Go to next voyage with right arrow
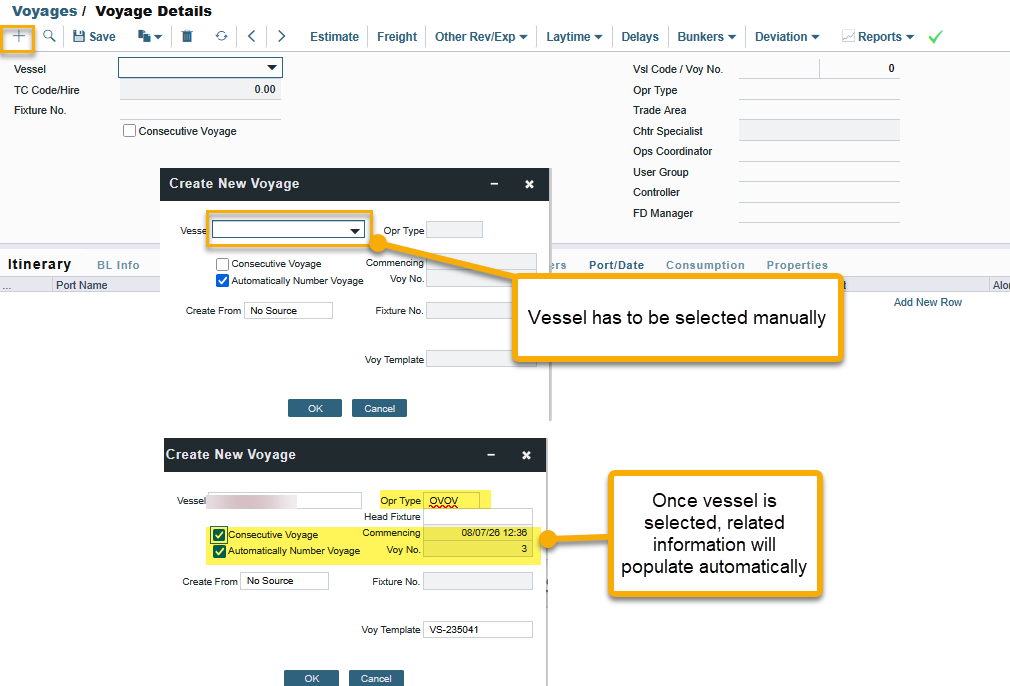The height and width of the screenshot is (686, 1010). (x=282, y=37)
